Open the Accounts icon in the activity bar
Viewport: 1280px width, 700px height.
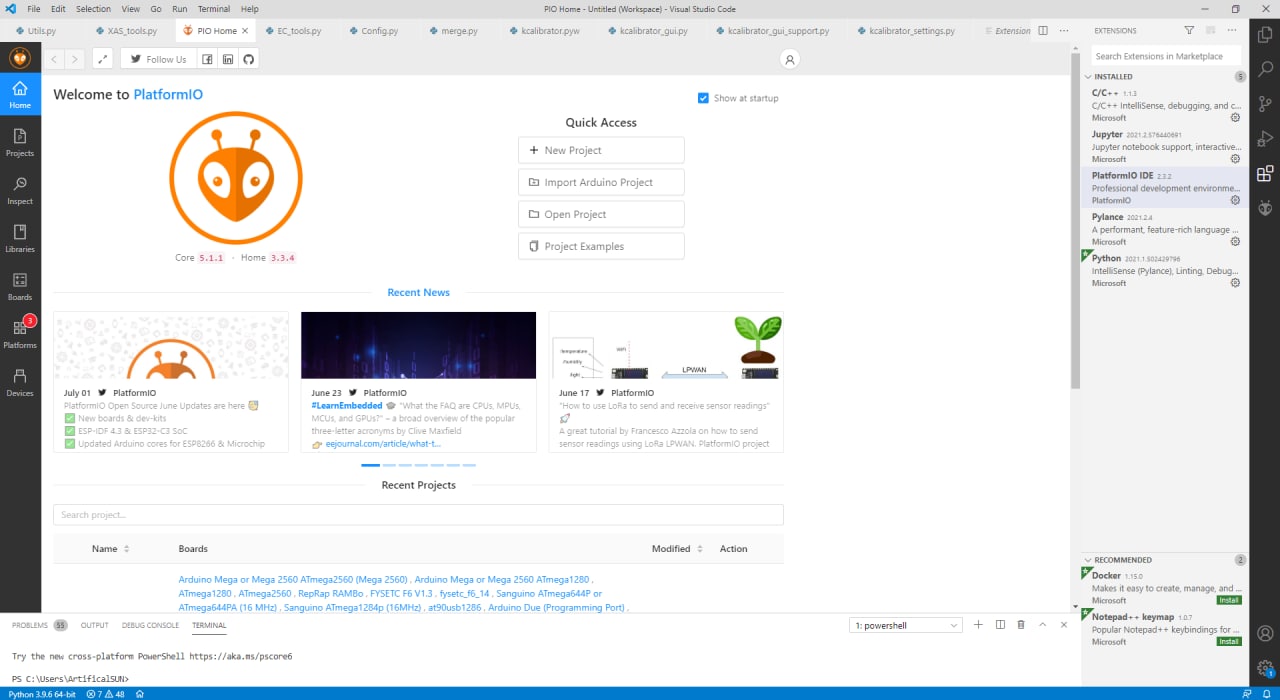(1265, 633)
